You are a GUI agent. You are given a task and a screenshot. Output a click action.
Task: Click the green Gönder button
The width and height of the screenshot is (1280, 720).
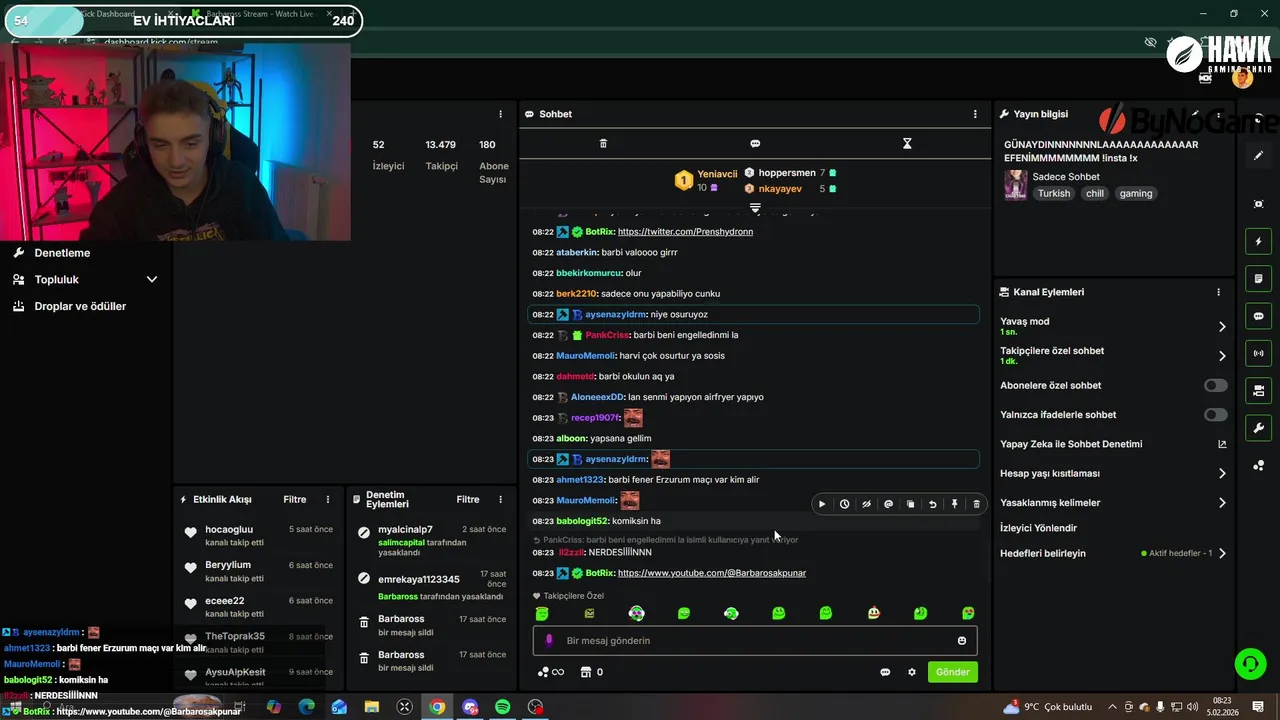coord(952,672)
